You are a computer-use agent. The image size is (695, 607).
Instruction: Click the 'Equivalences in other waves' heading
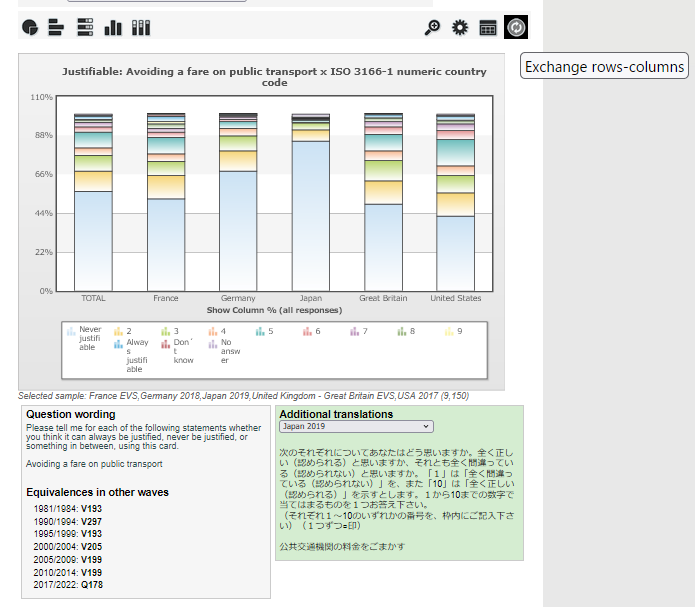point(97,492)
